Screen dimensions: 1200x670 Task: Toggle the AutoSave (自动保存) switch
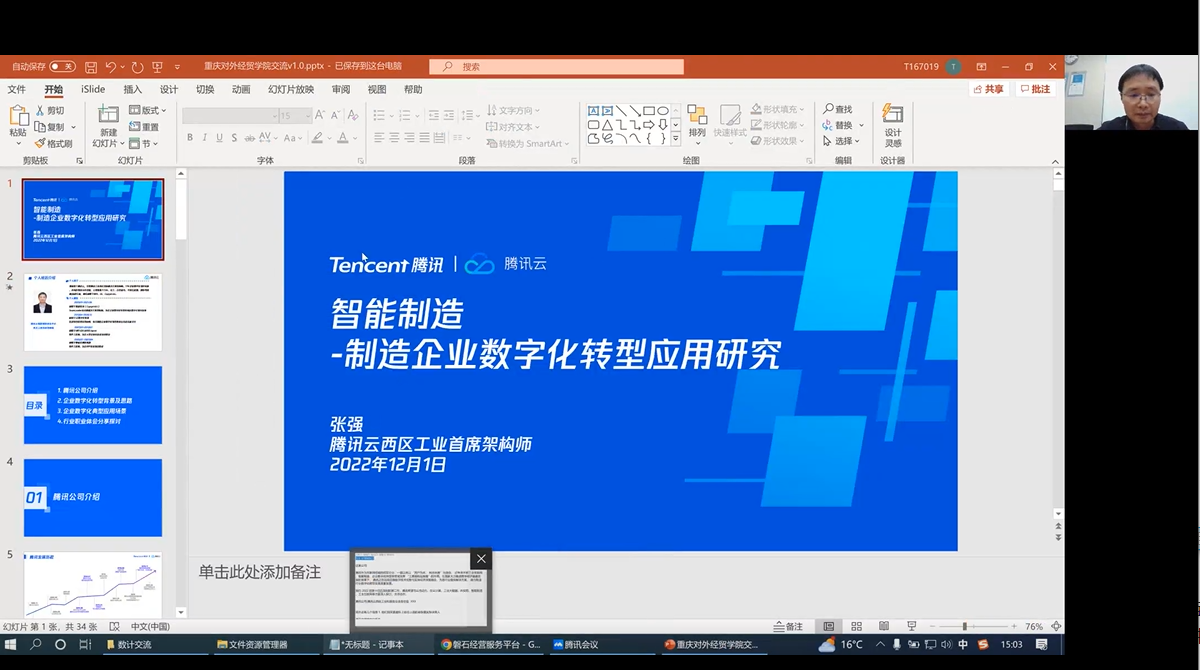[62, 67]
